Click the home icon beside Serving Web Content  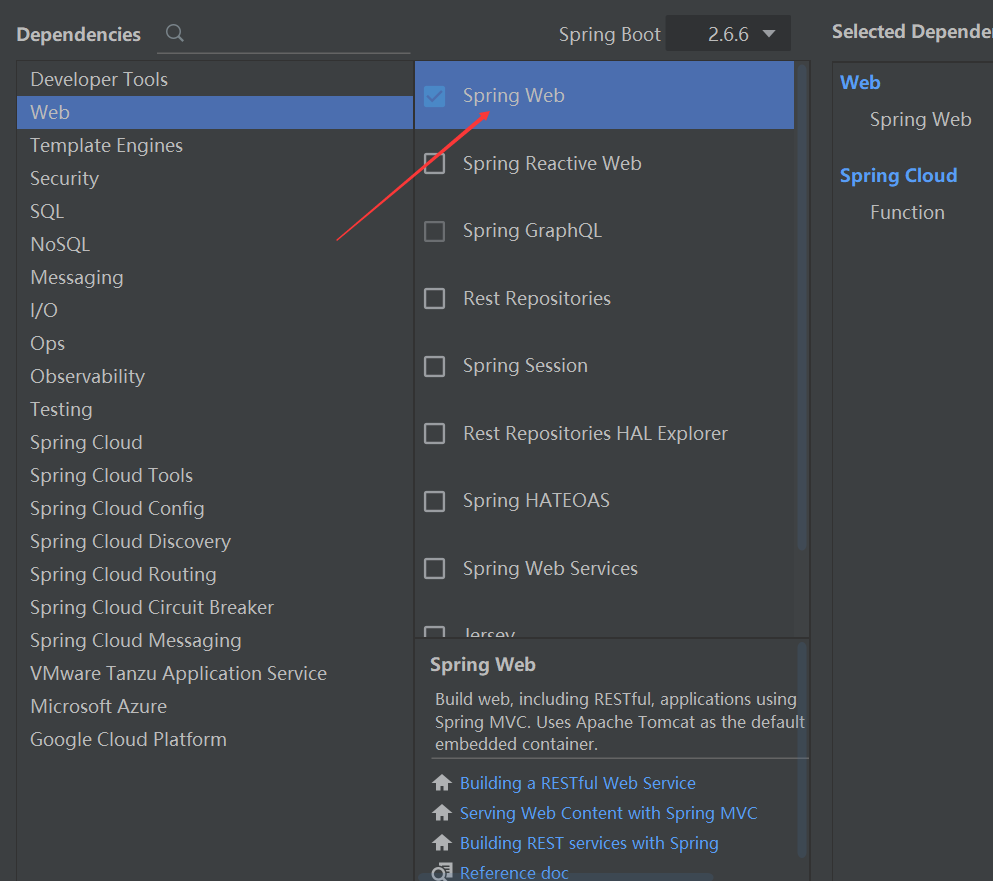coord(441,813)
